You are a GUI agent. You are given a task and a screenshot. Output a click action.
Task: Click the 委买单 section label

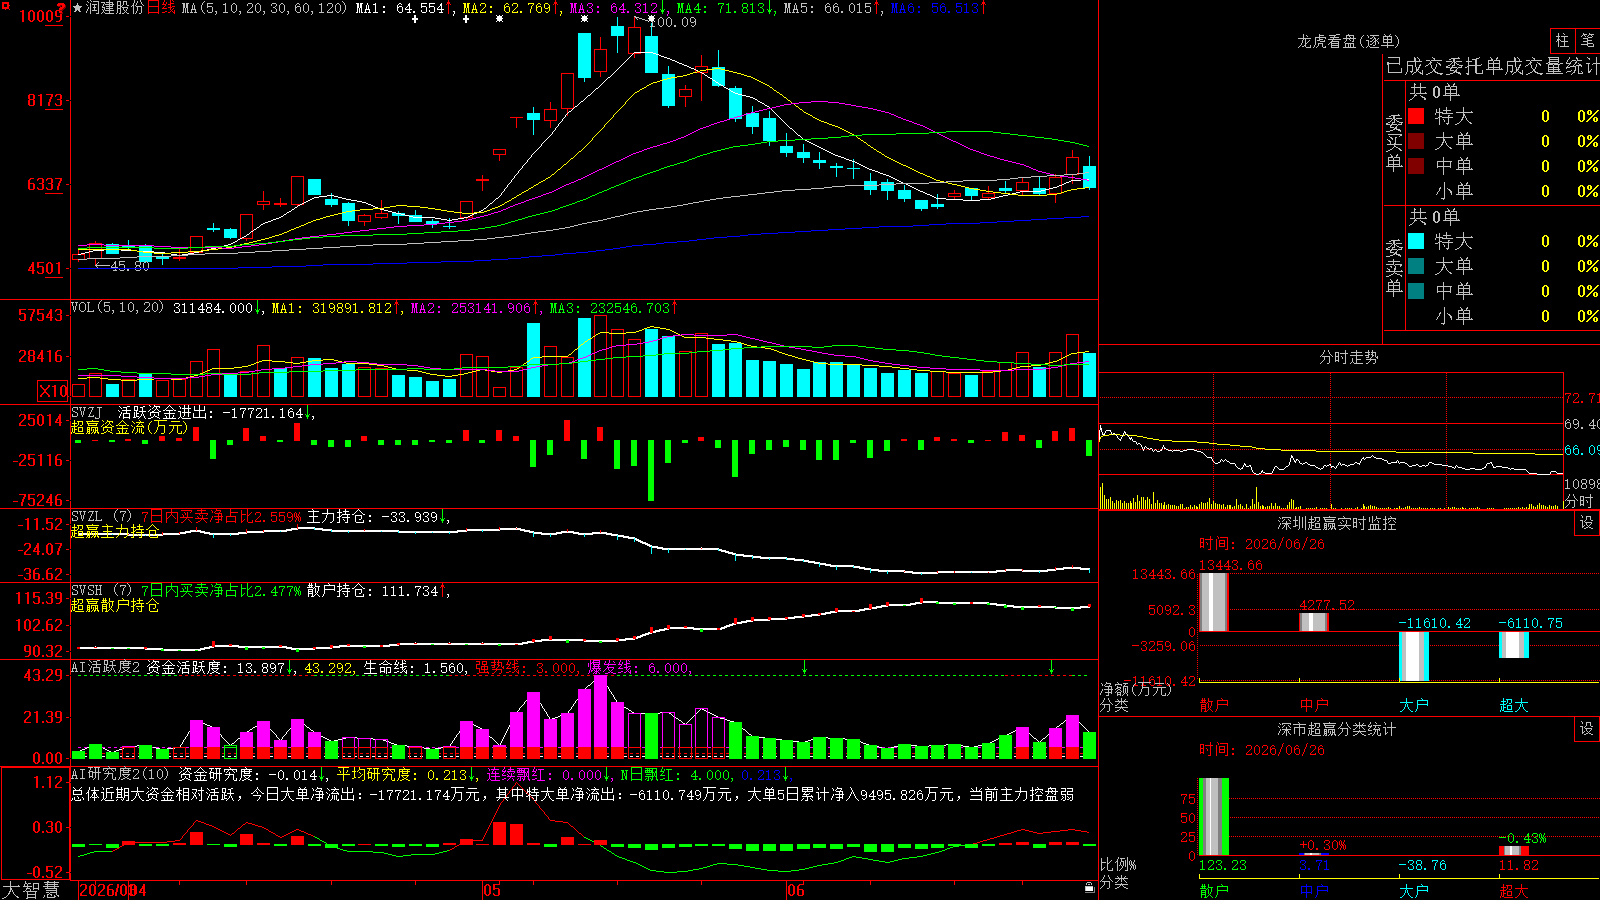(1394, 143)
